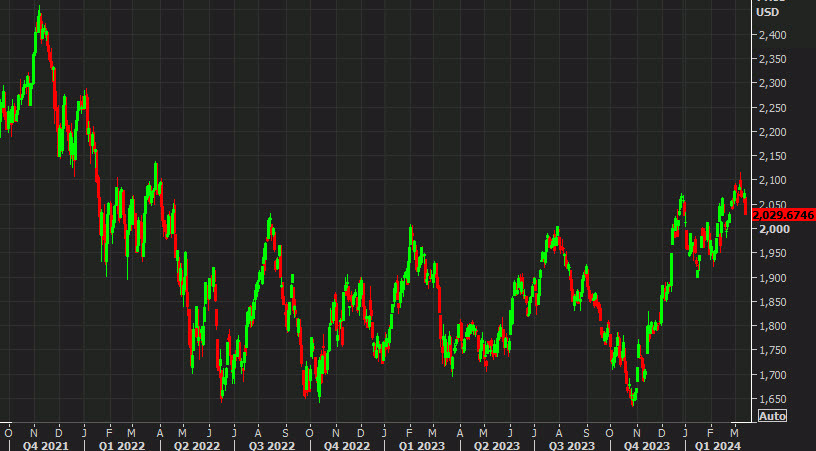Click the Auto scale button

click(x=772, y=415)
